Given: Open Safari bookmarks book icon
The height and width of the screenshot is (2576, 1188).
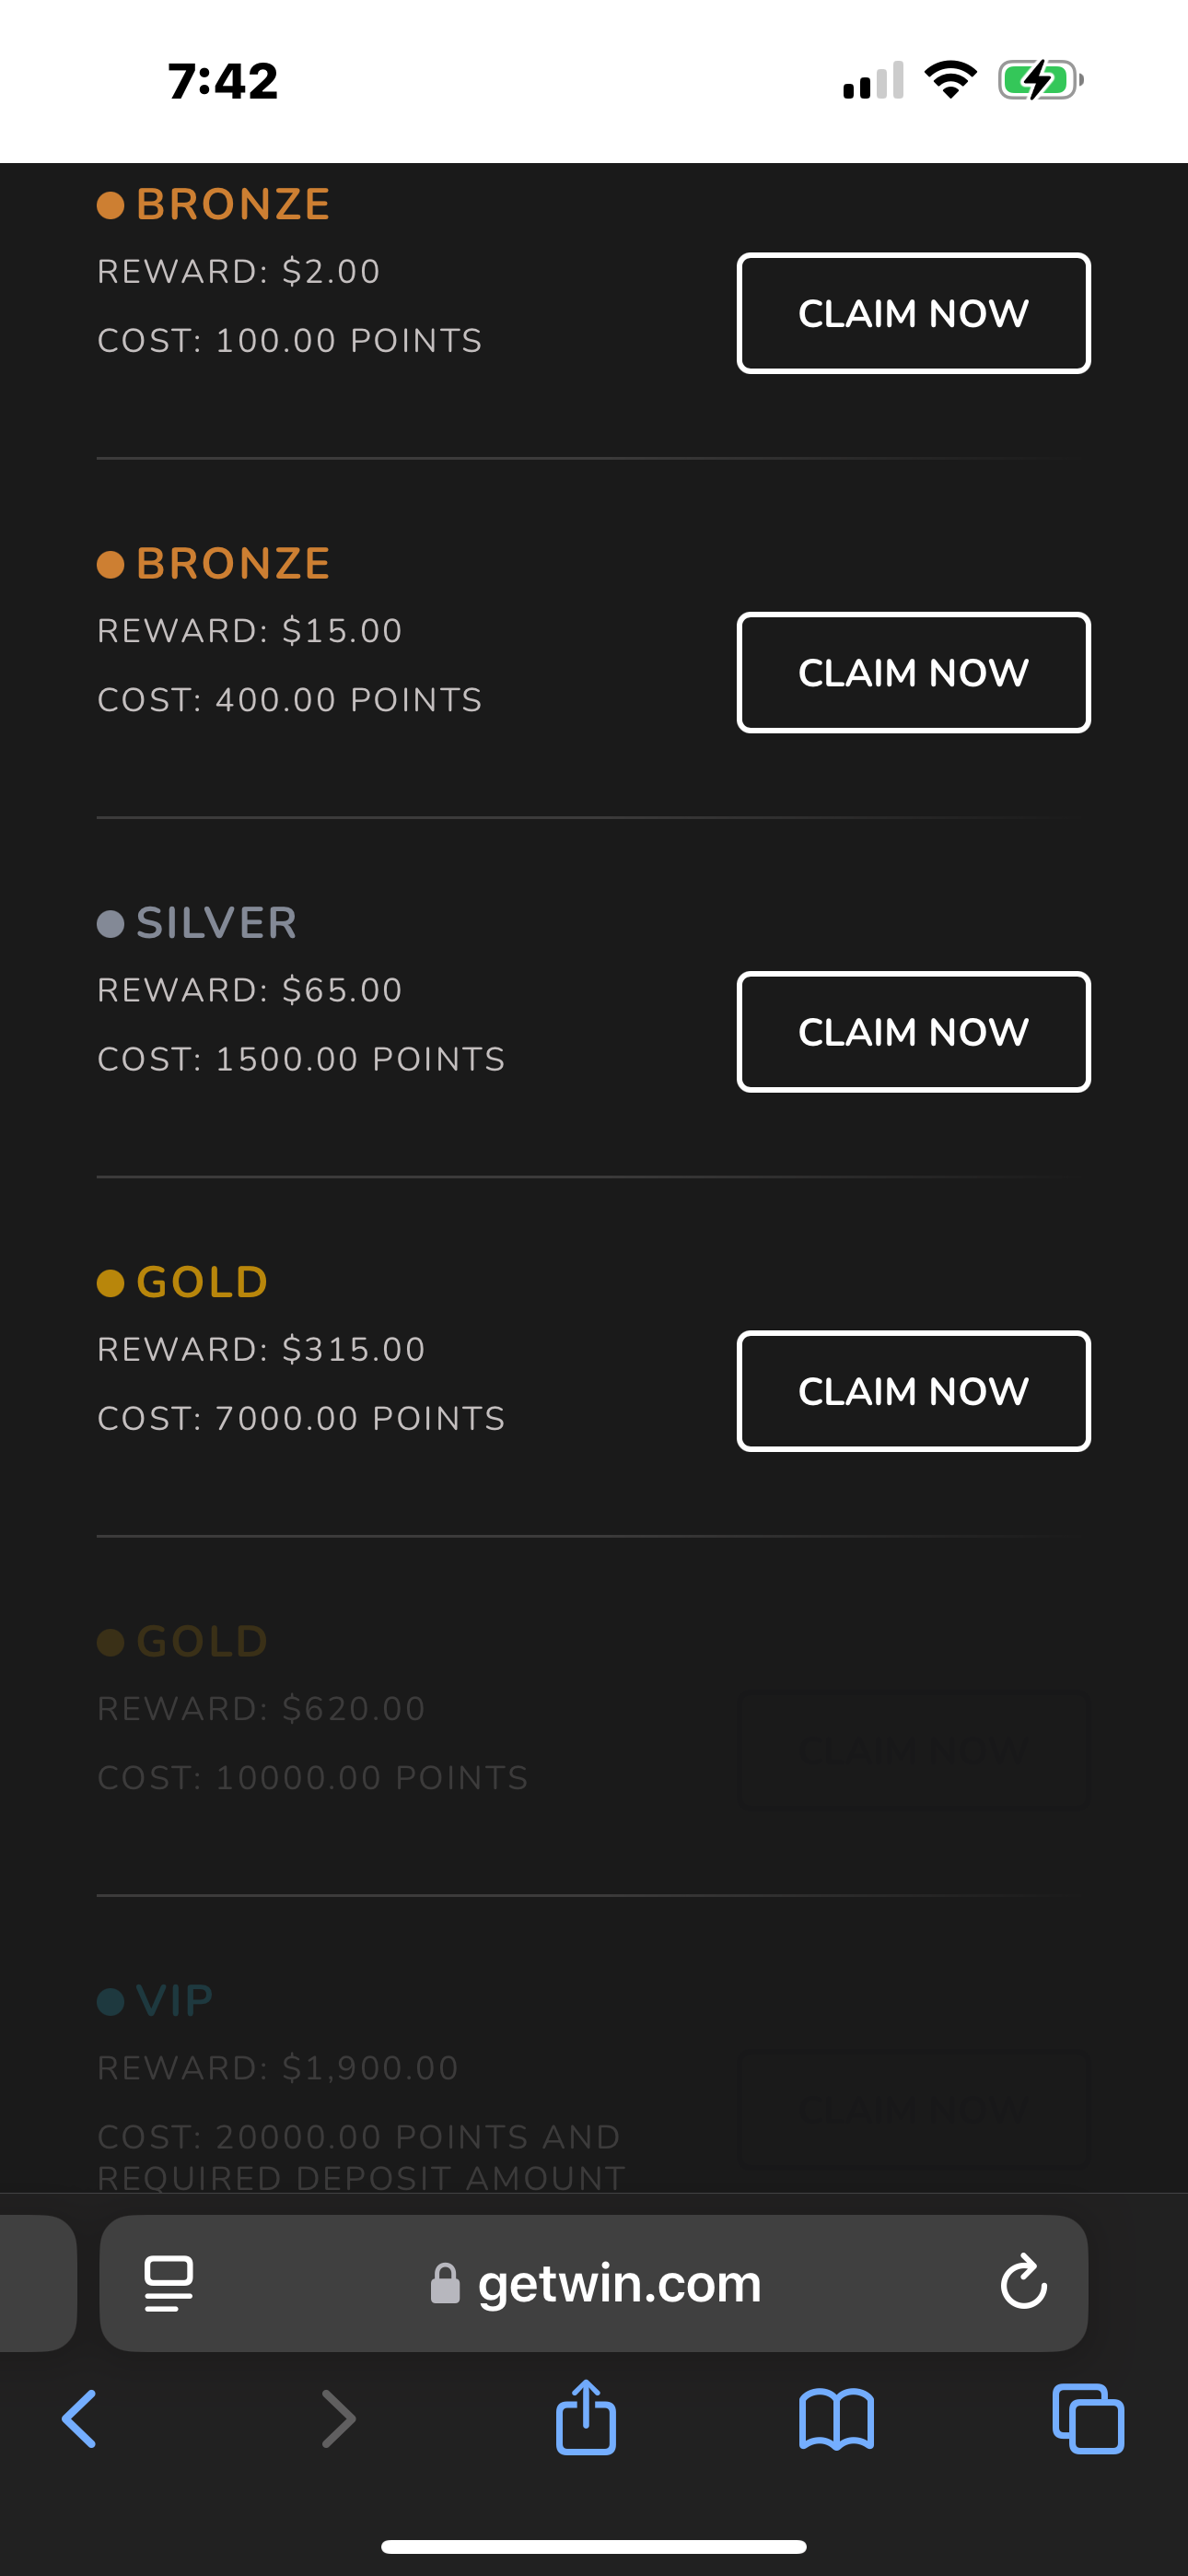Looking at the screenshot, I should (836, 2418).
